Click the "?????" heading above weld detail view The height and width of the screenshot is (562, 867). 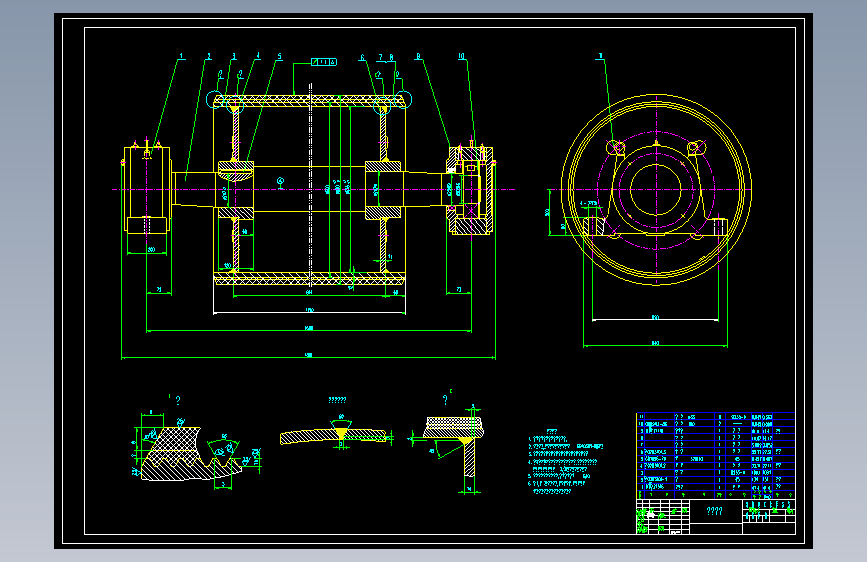tap(337, 399)
